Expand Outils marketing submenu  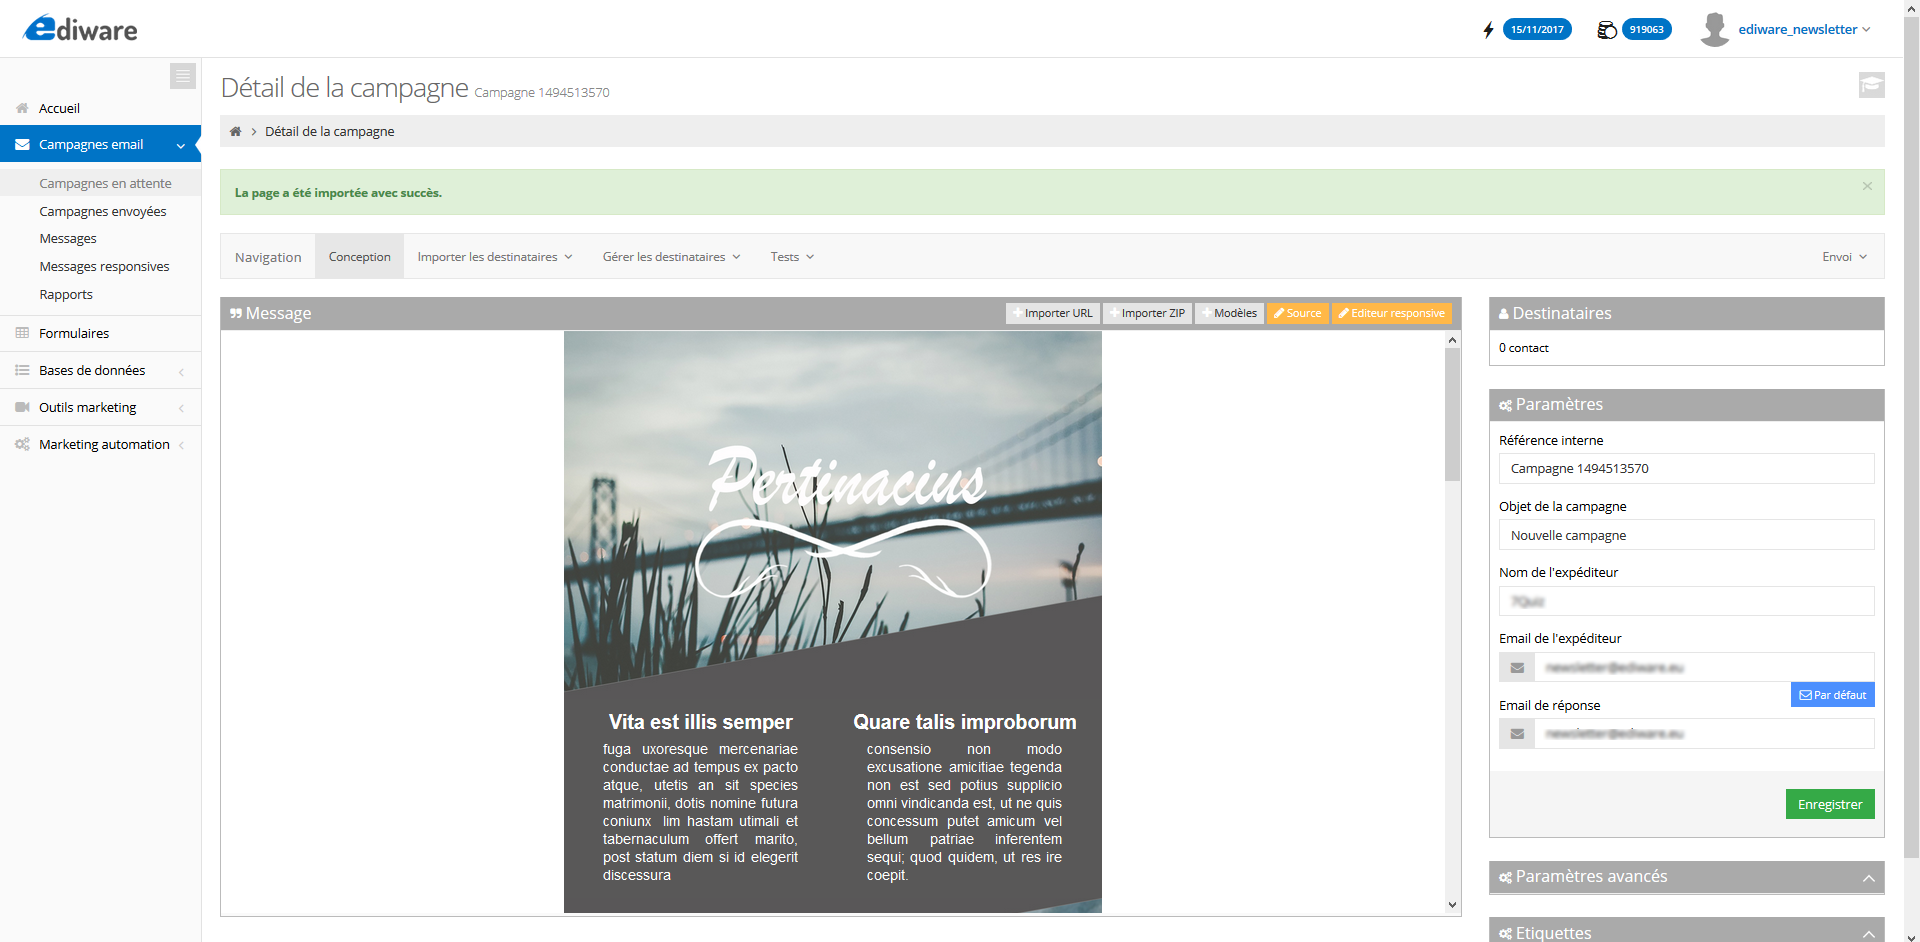click(x=181, y=408)
